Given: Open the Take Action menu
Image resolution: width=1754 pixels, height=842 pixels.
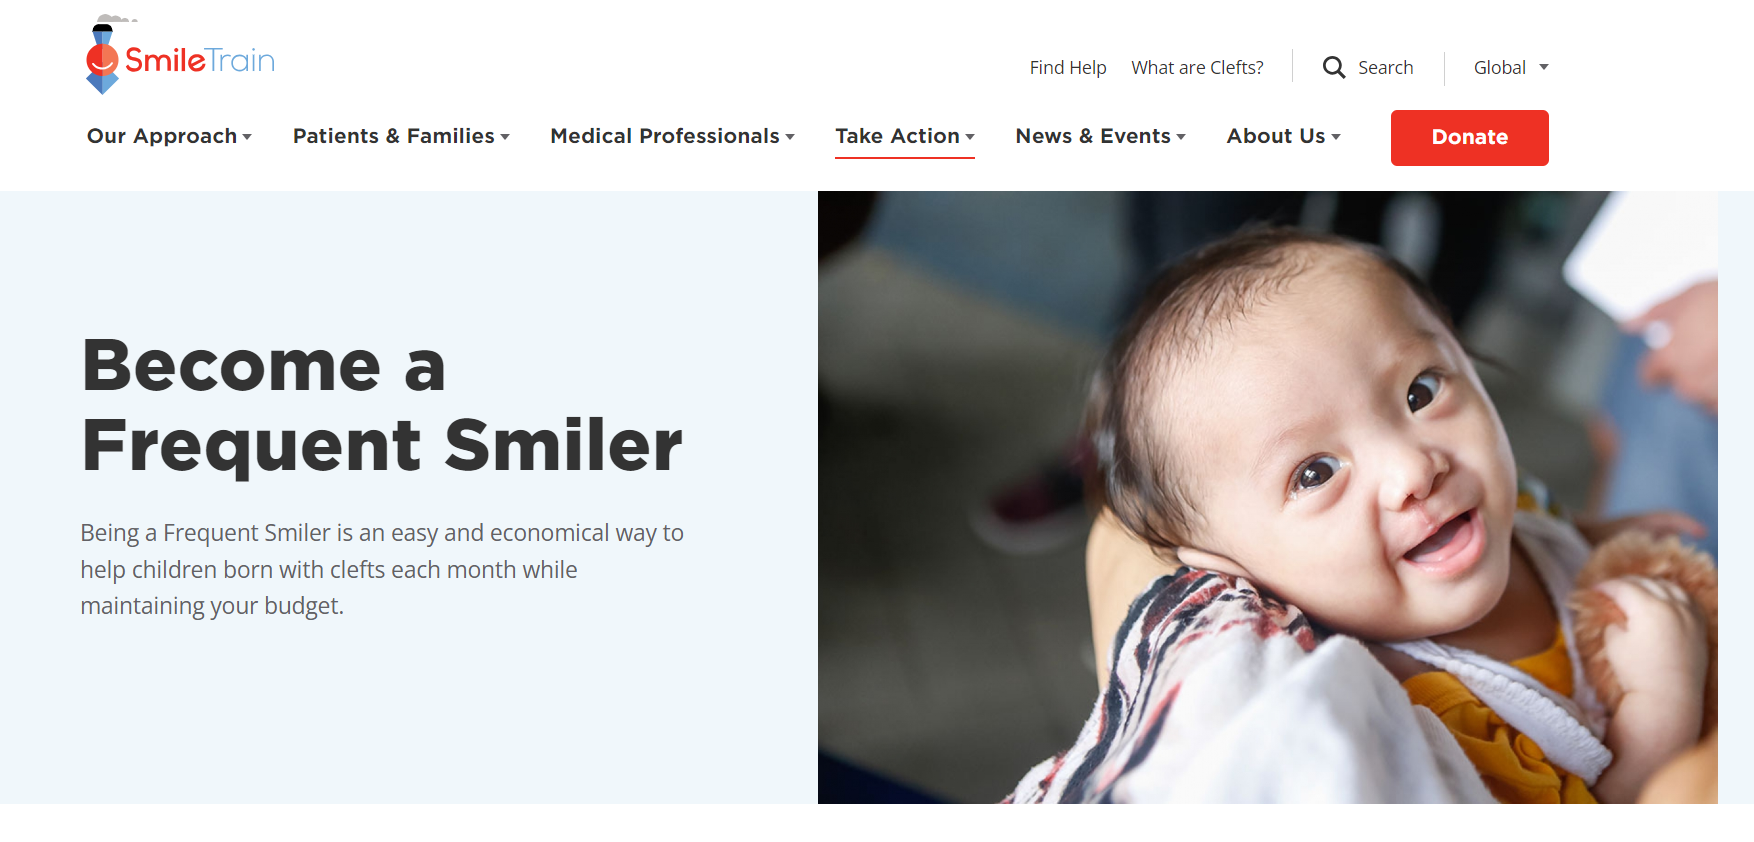Looking at the screenshot, I should click(905, 136).
